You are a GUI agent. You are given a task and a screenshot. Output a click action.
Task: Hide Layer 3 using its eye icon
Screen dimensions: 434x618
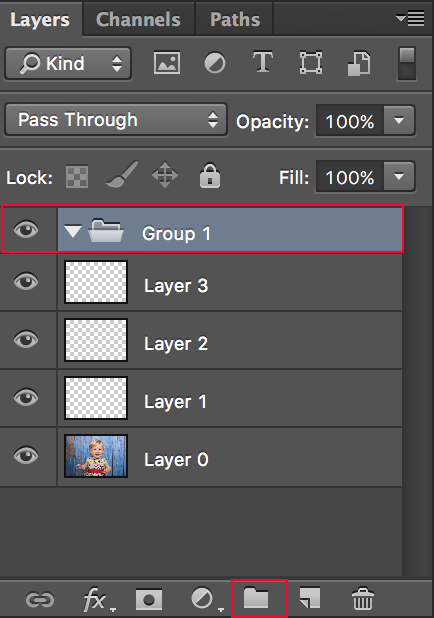coord(26,281)
